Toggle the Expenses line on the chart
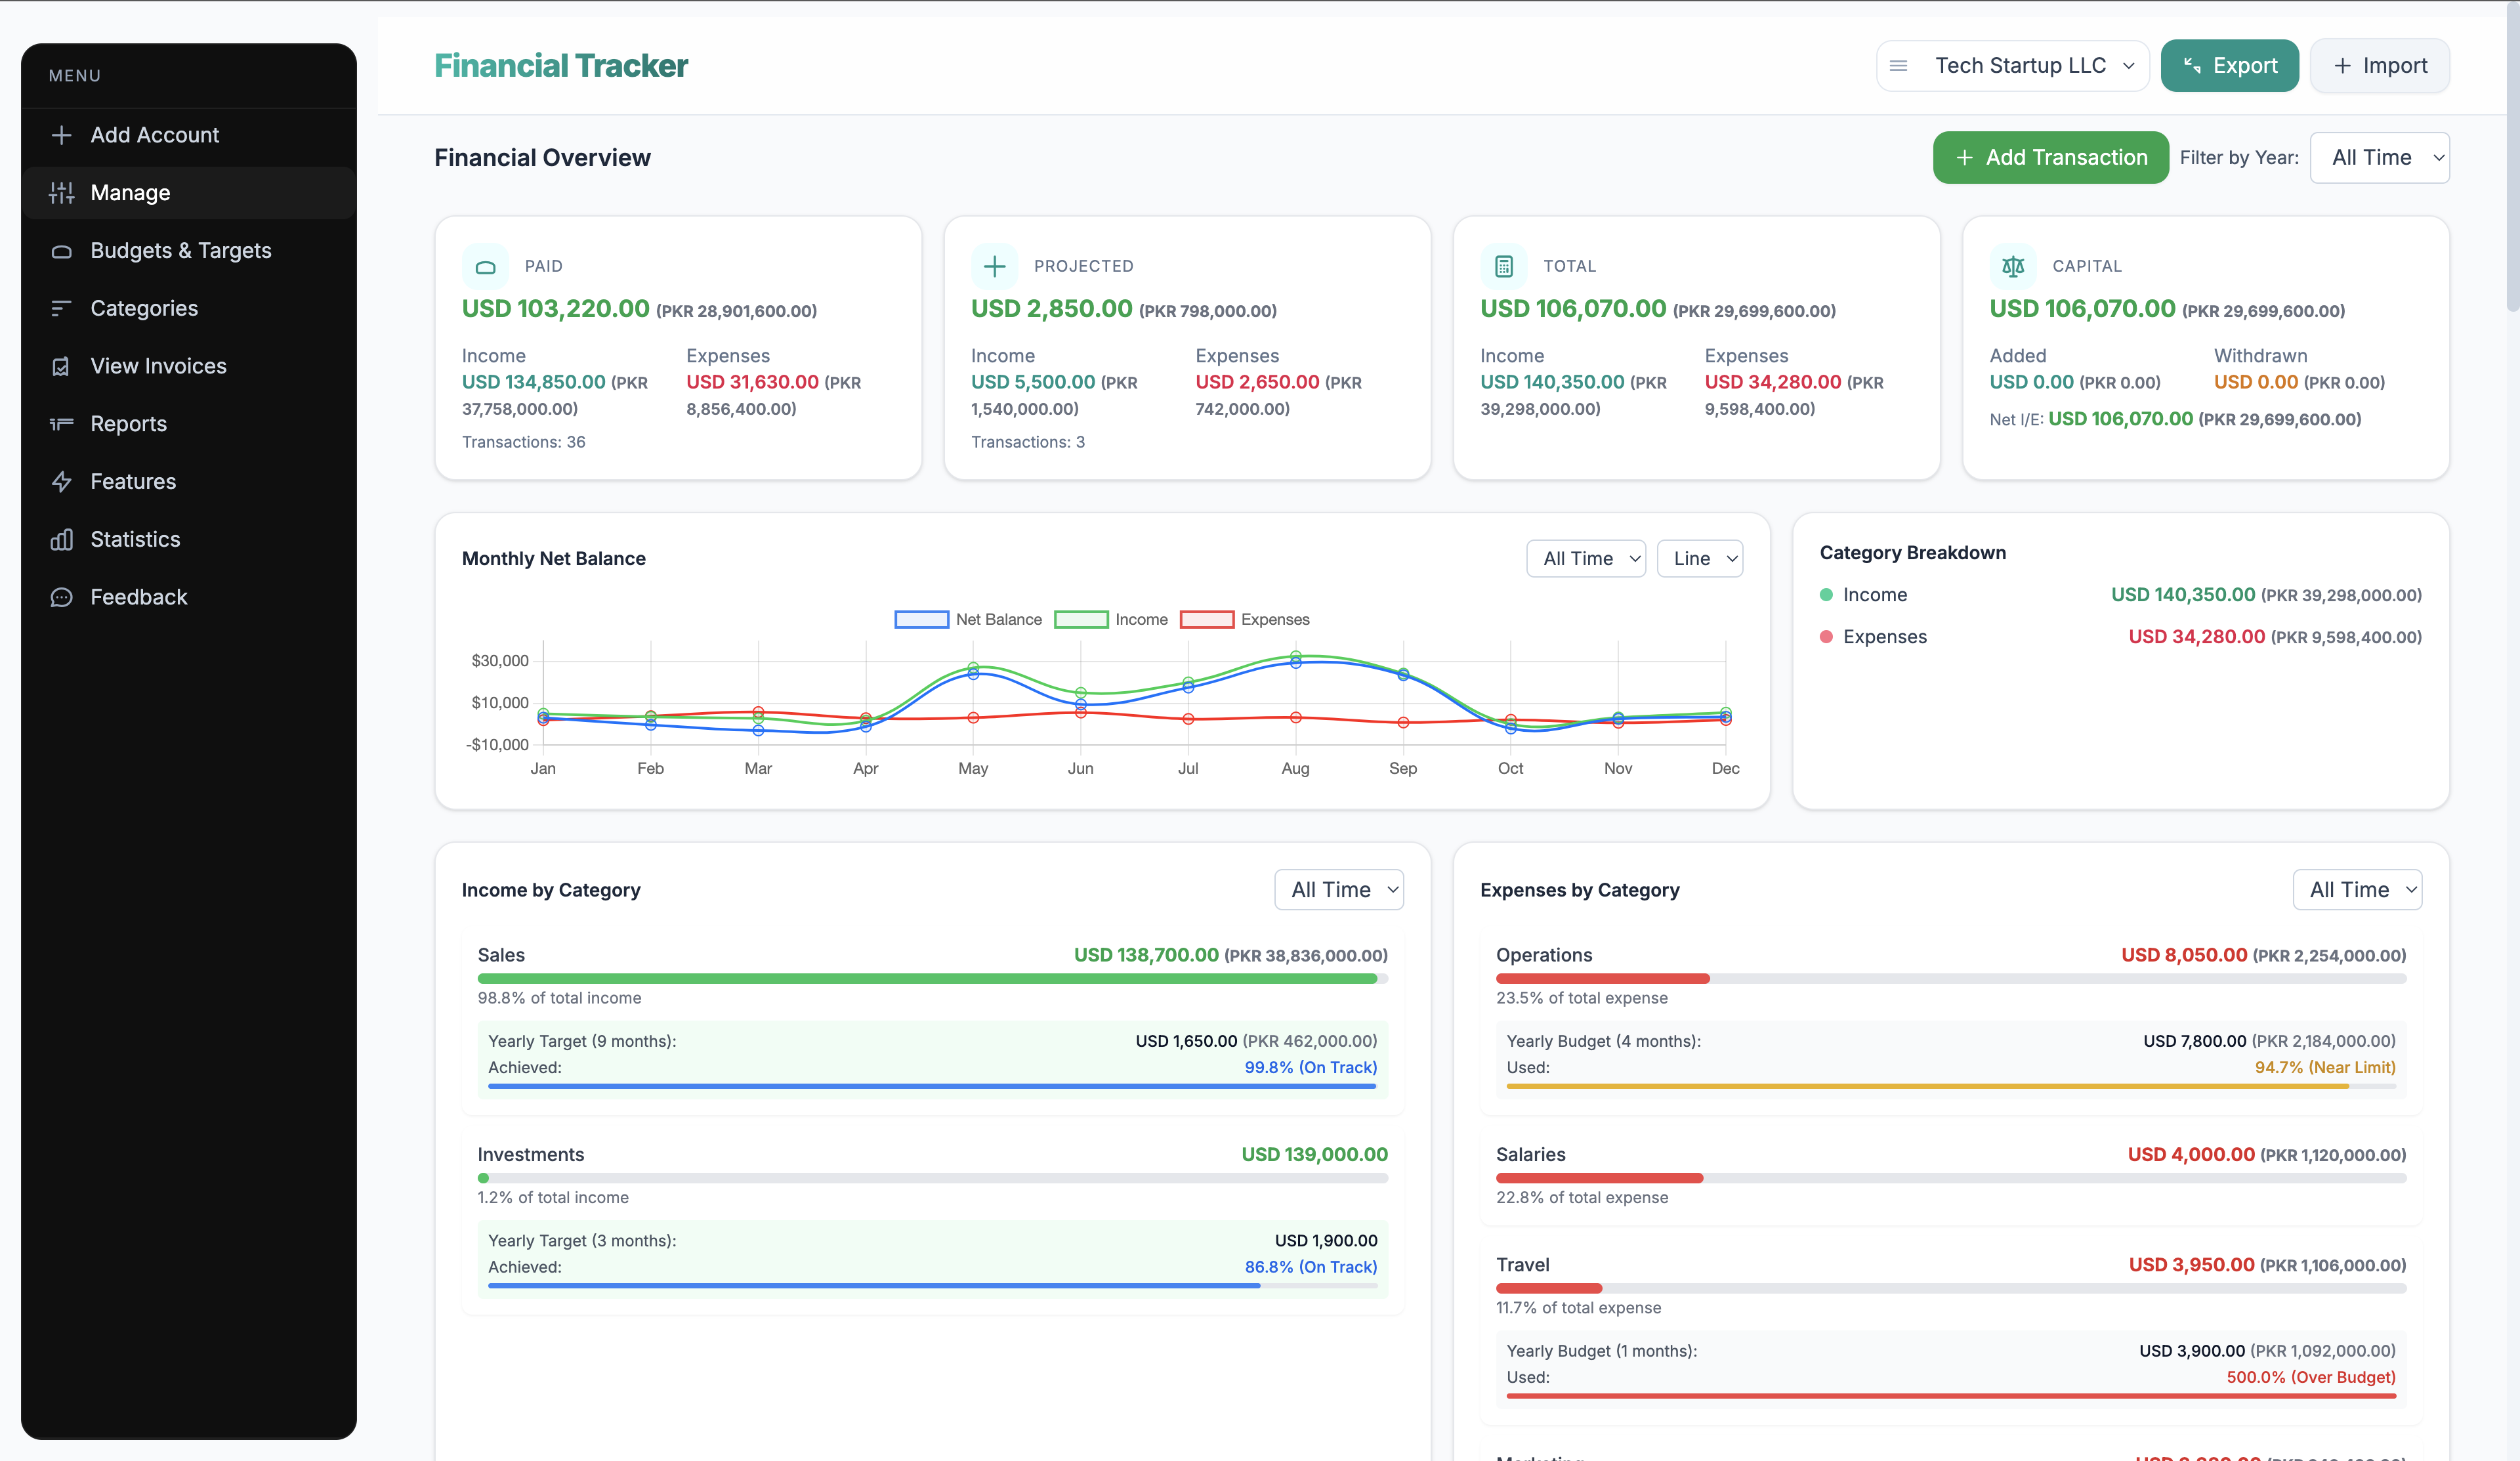The width and height of the screenshot is (2520, 1461). point(1245,619)
